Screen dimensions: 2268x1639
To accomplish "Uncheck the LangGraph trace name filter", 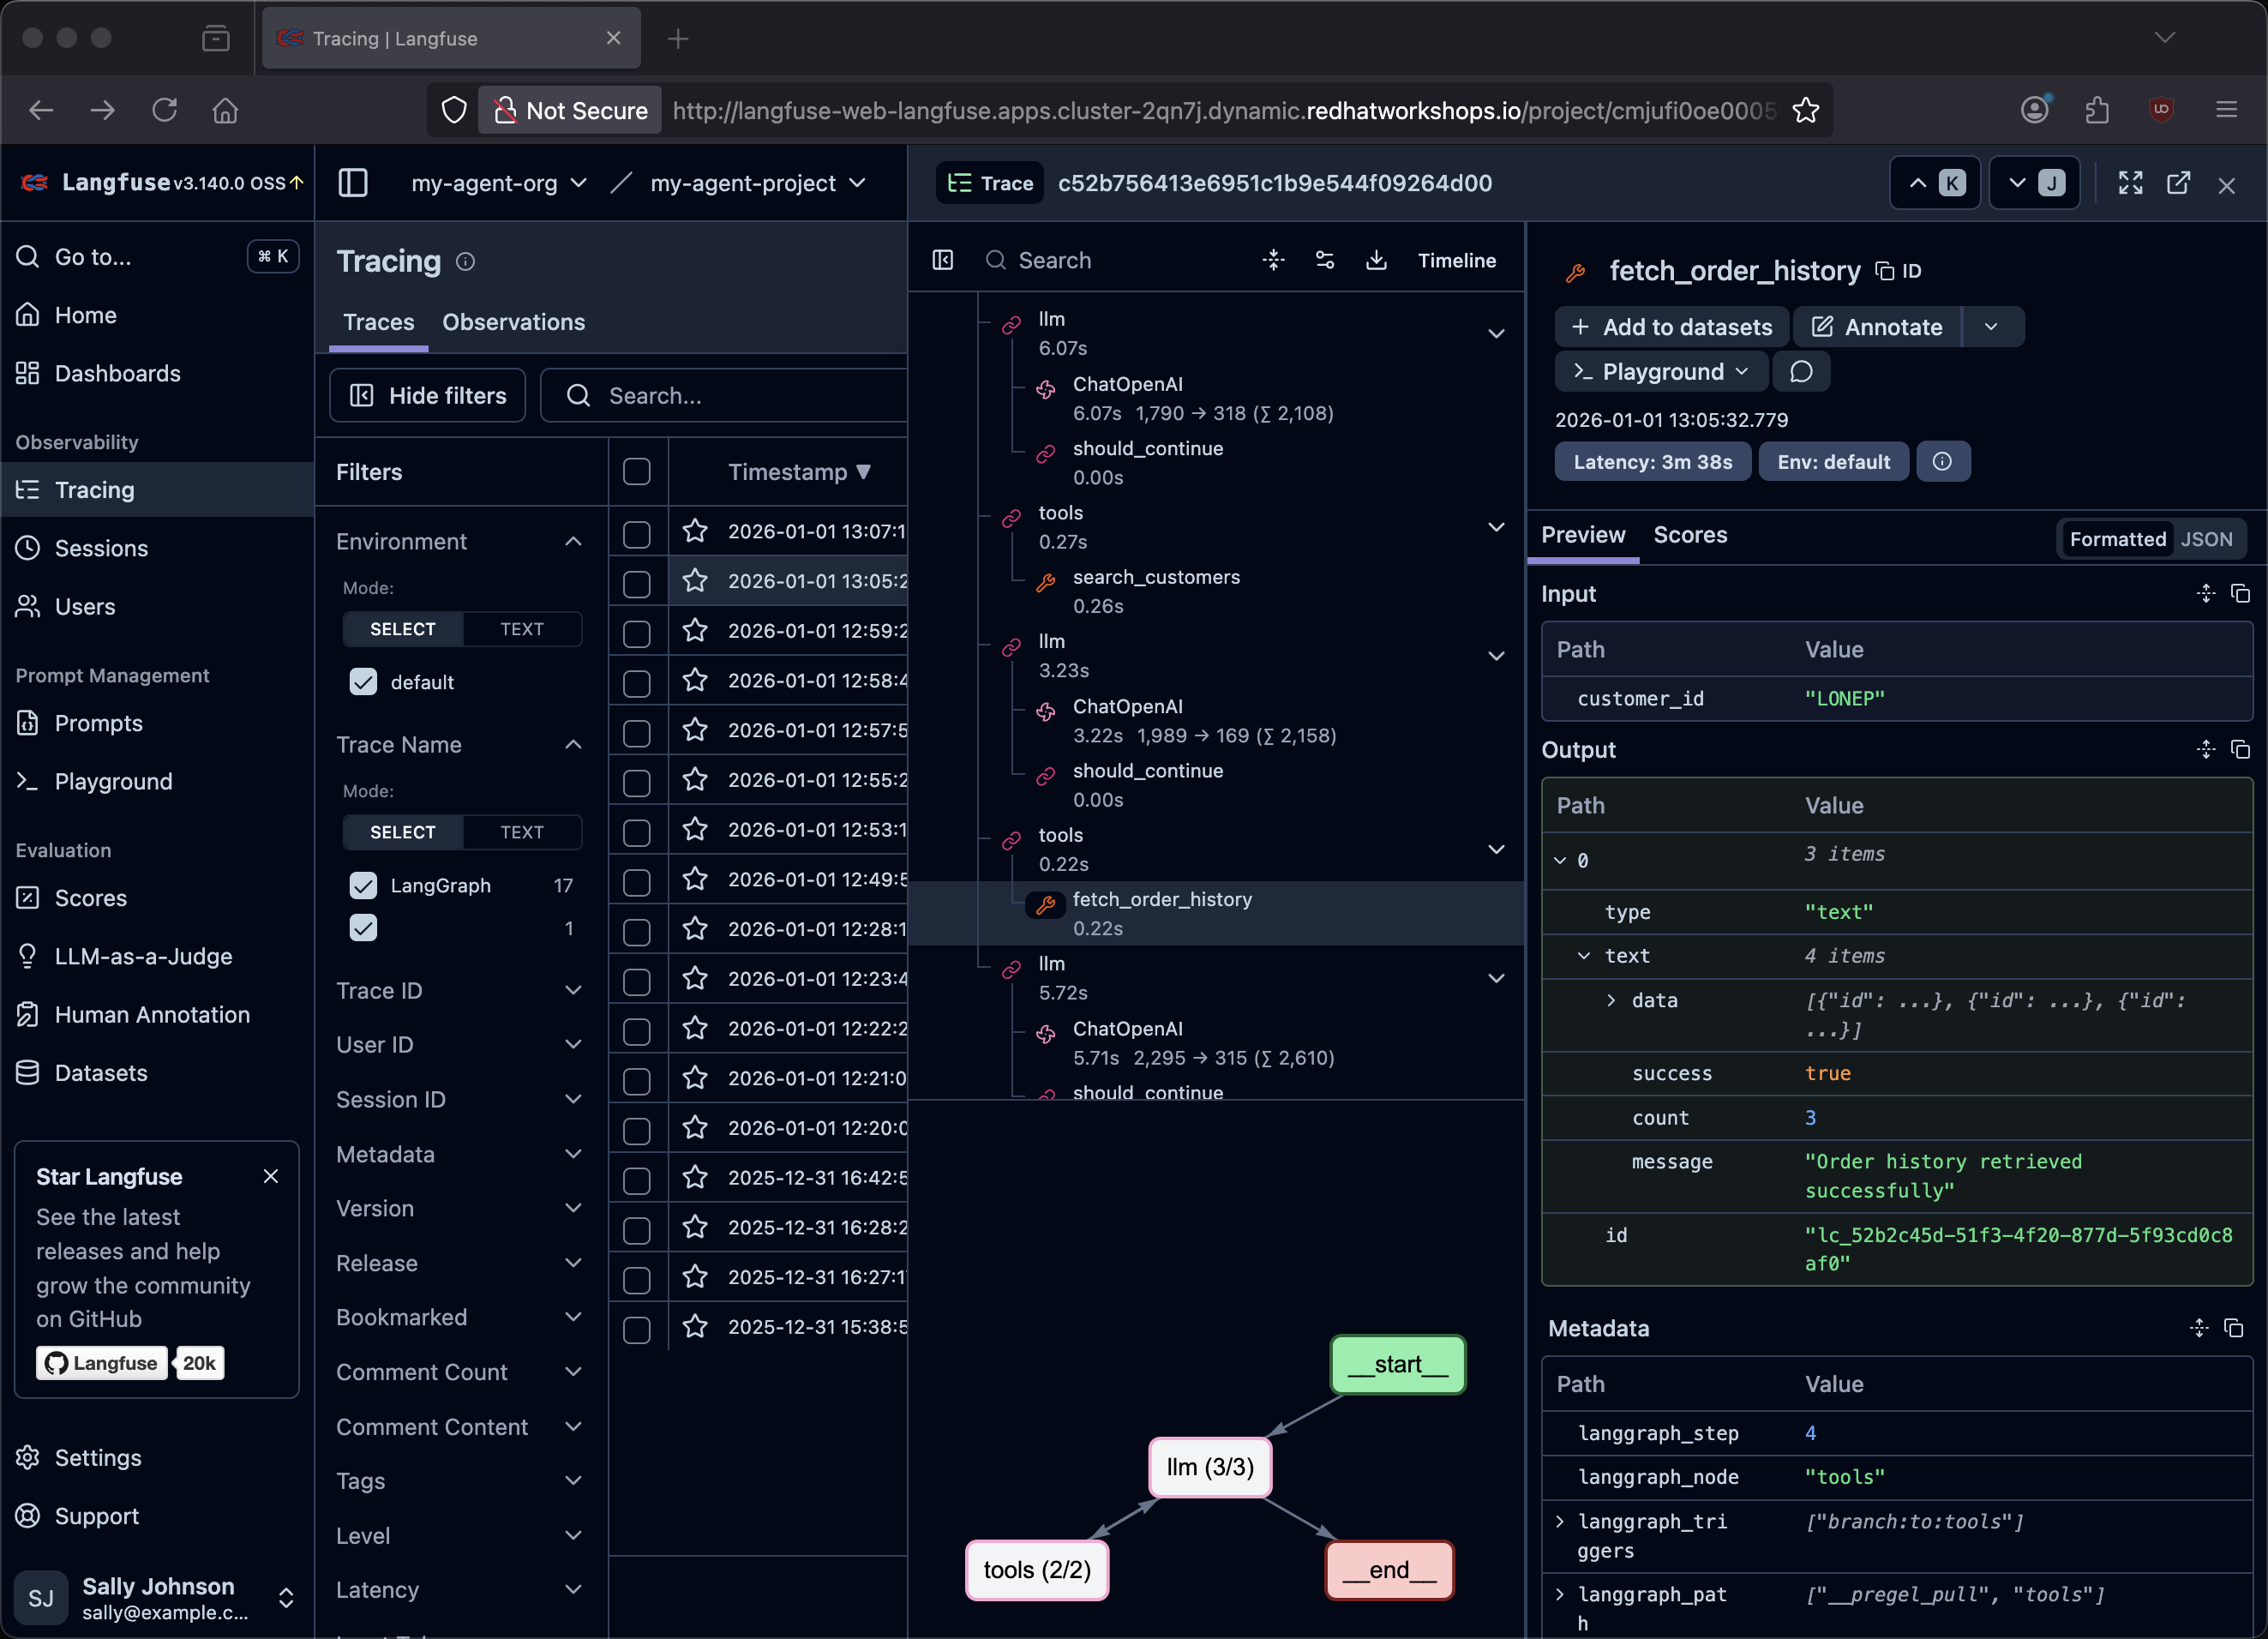I will 363,885.
